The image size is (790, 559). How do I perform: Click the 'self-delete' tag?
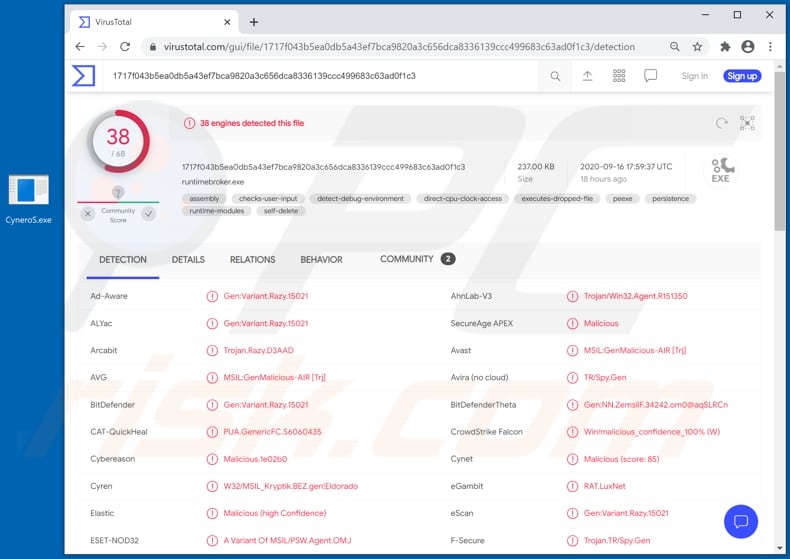pyautogui.click(x=281, y=211)
